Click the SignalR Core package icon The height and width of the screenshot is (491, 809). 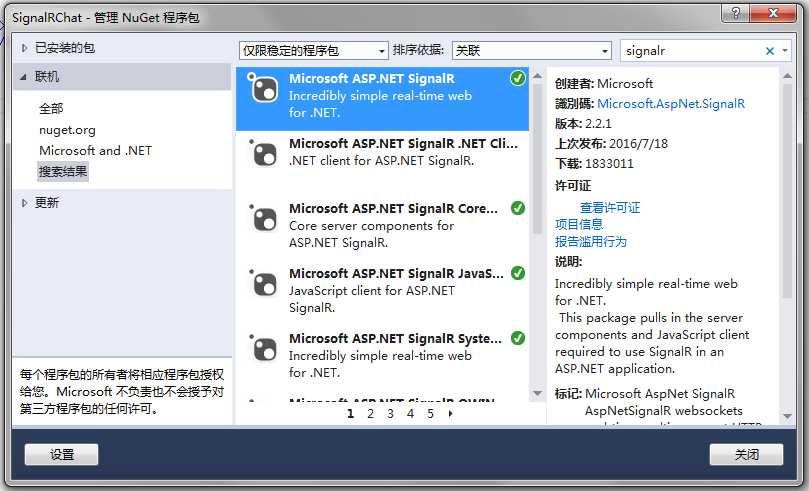tap(264, 218)
